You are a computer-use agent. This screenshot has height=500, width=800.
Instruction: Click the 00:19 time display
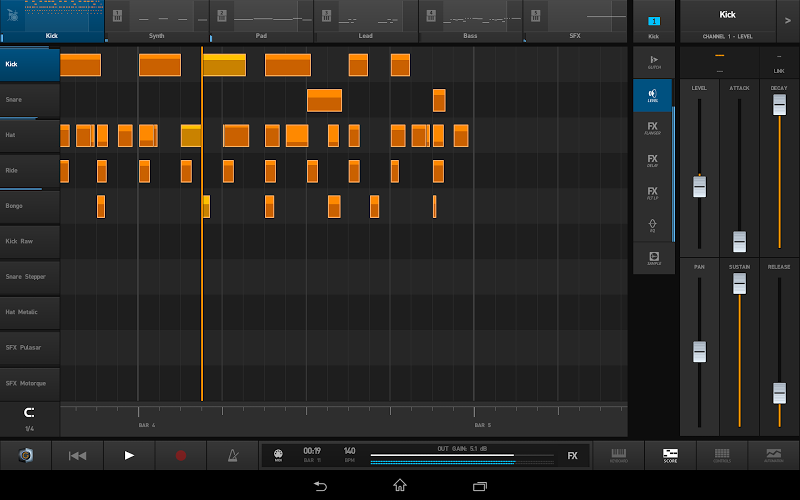312,451
